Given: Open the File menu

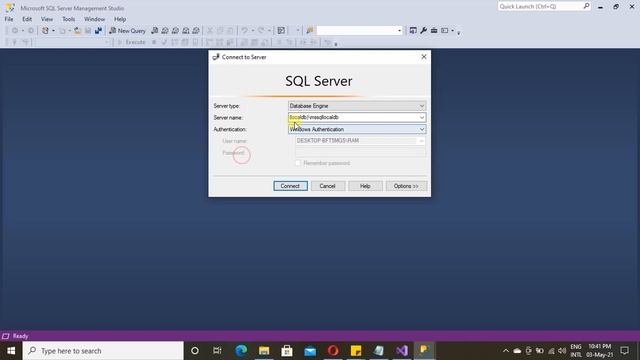Looking at the screenshot, I should pos(9,19).
